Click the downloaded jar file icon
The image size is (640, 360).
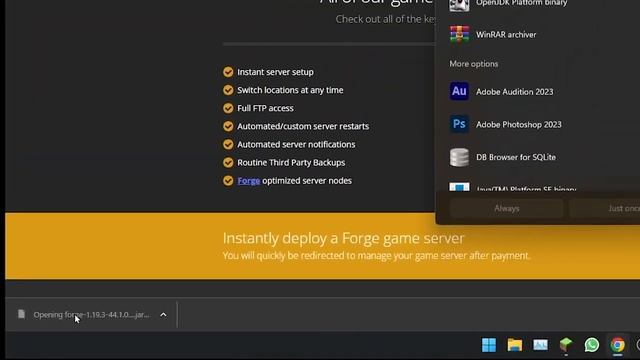tap(21, 314)
